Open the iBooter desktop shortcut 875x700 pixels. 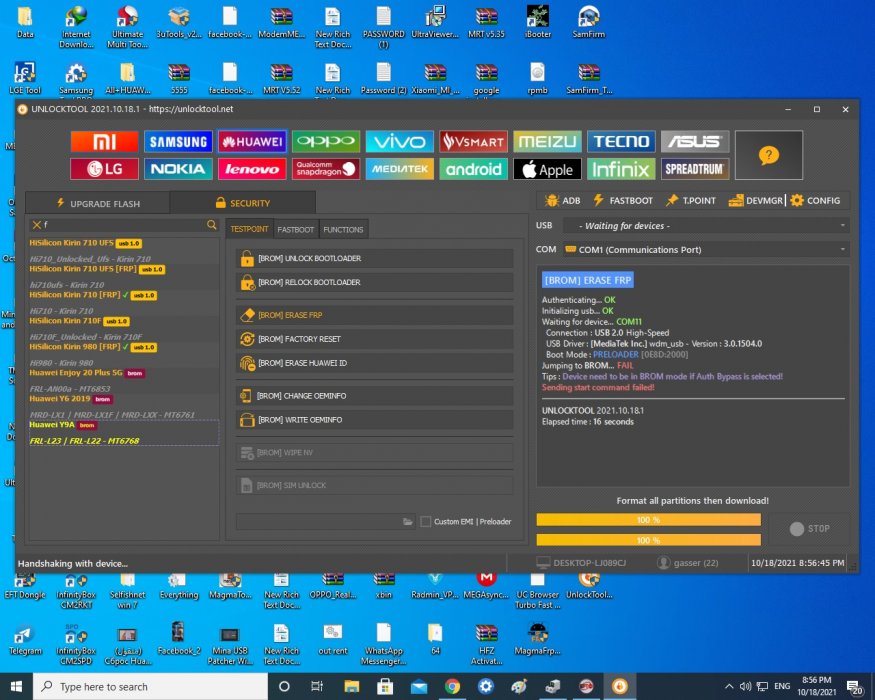pos(538,22)
